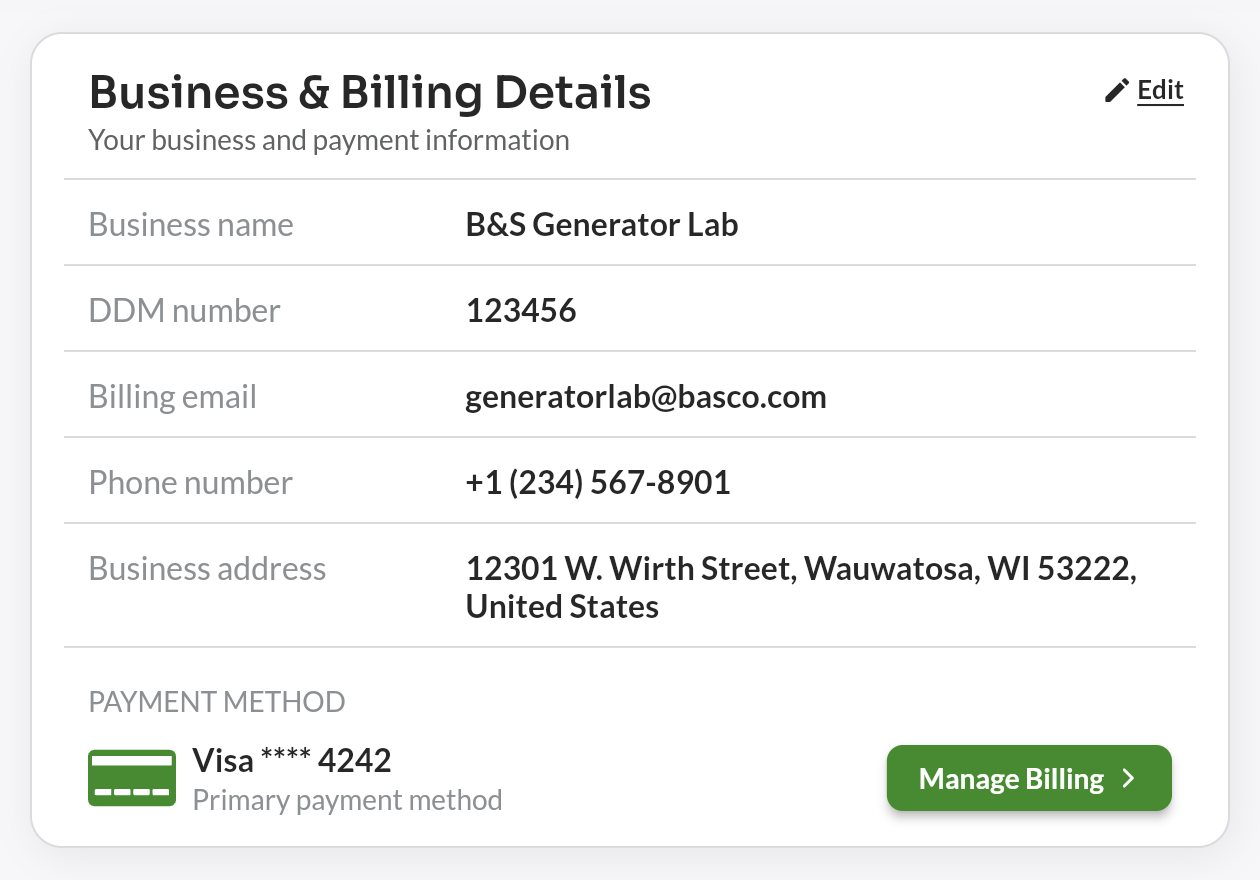Viewport: 1260px width, 880px height.
Task: Click the subtitle about business and payment information
Action: pos(329,140)
